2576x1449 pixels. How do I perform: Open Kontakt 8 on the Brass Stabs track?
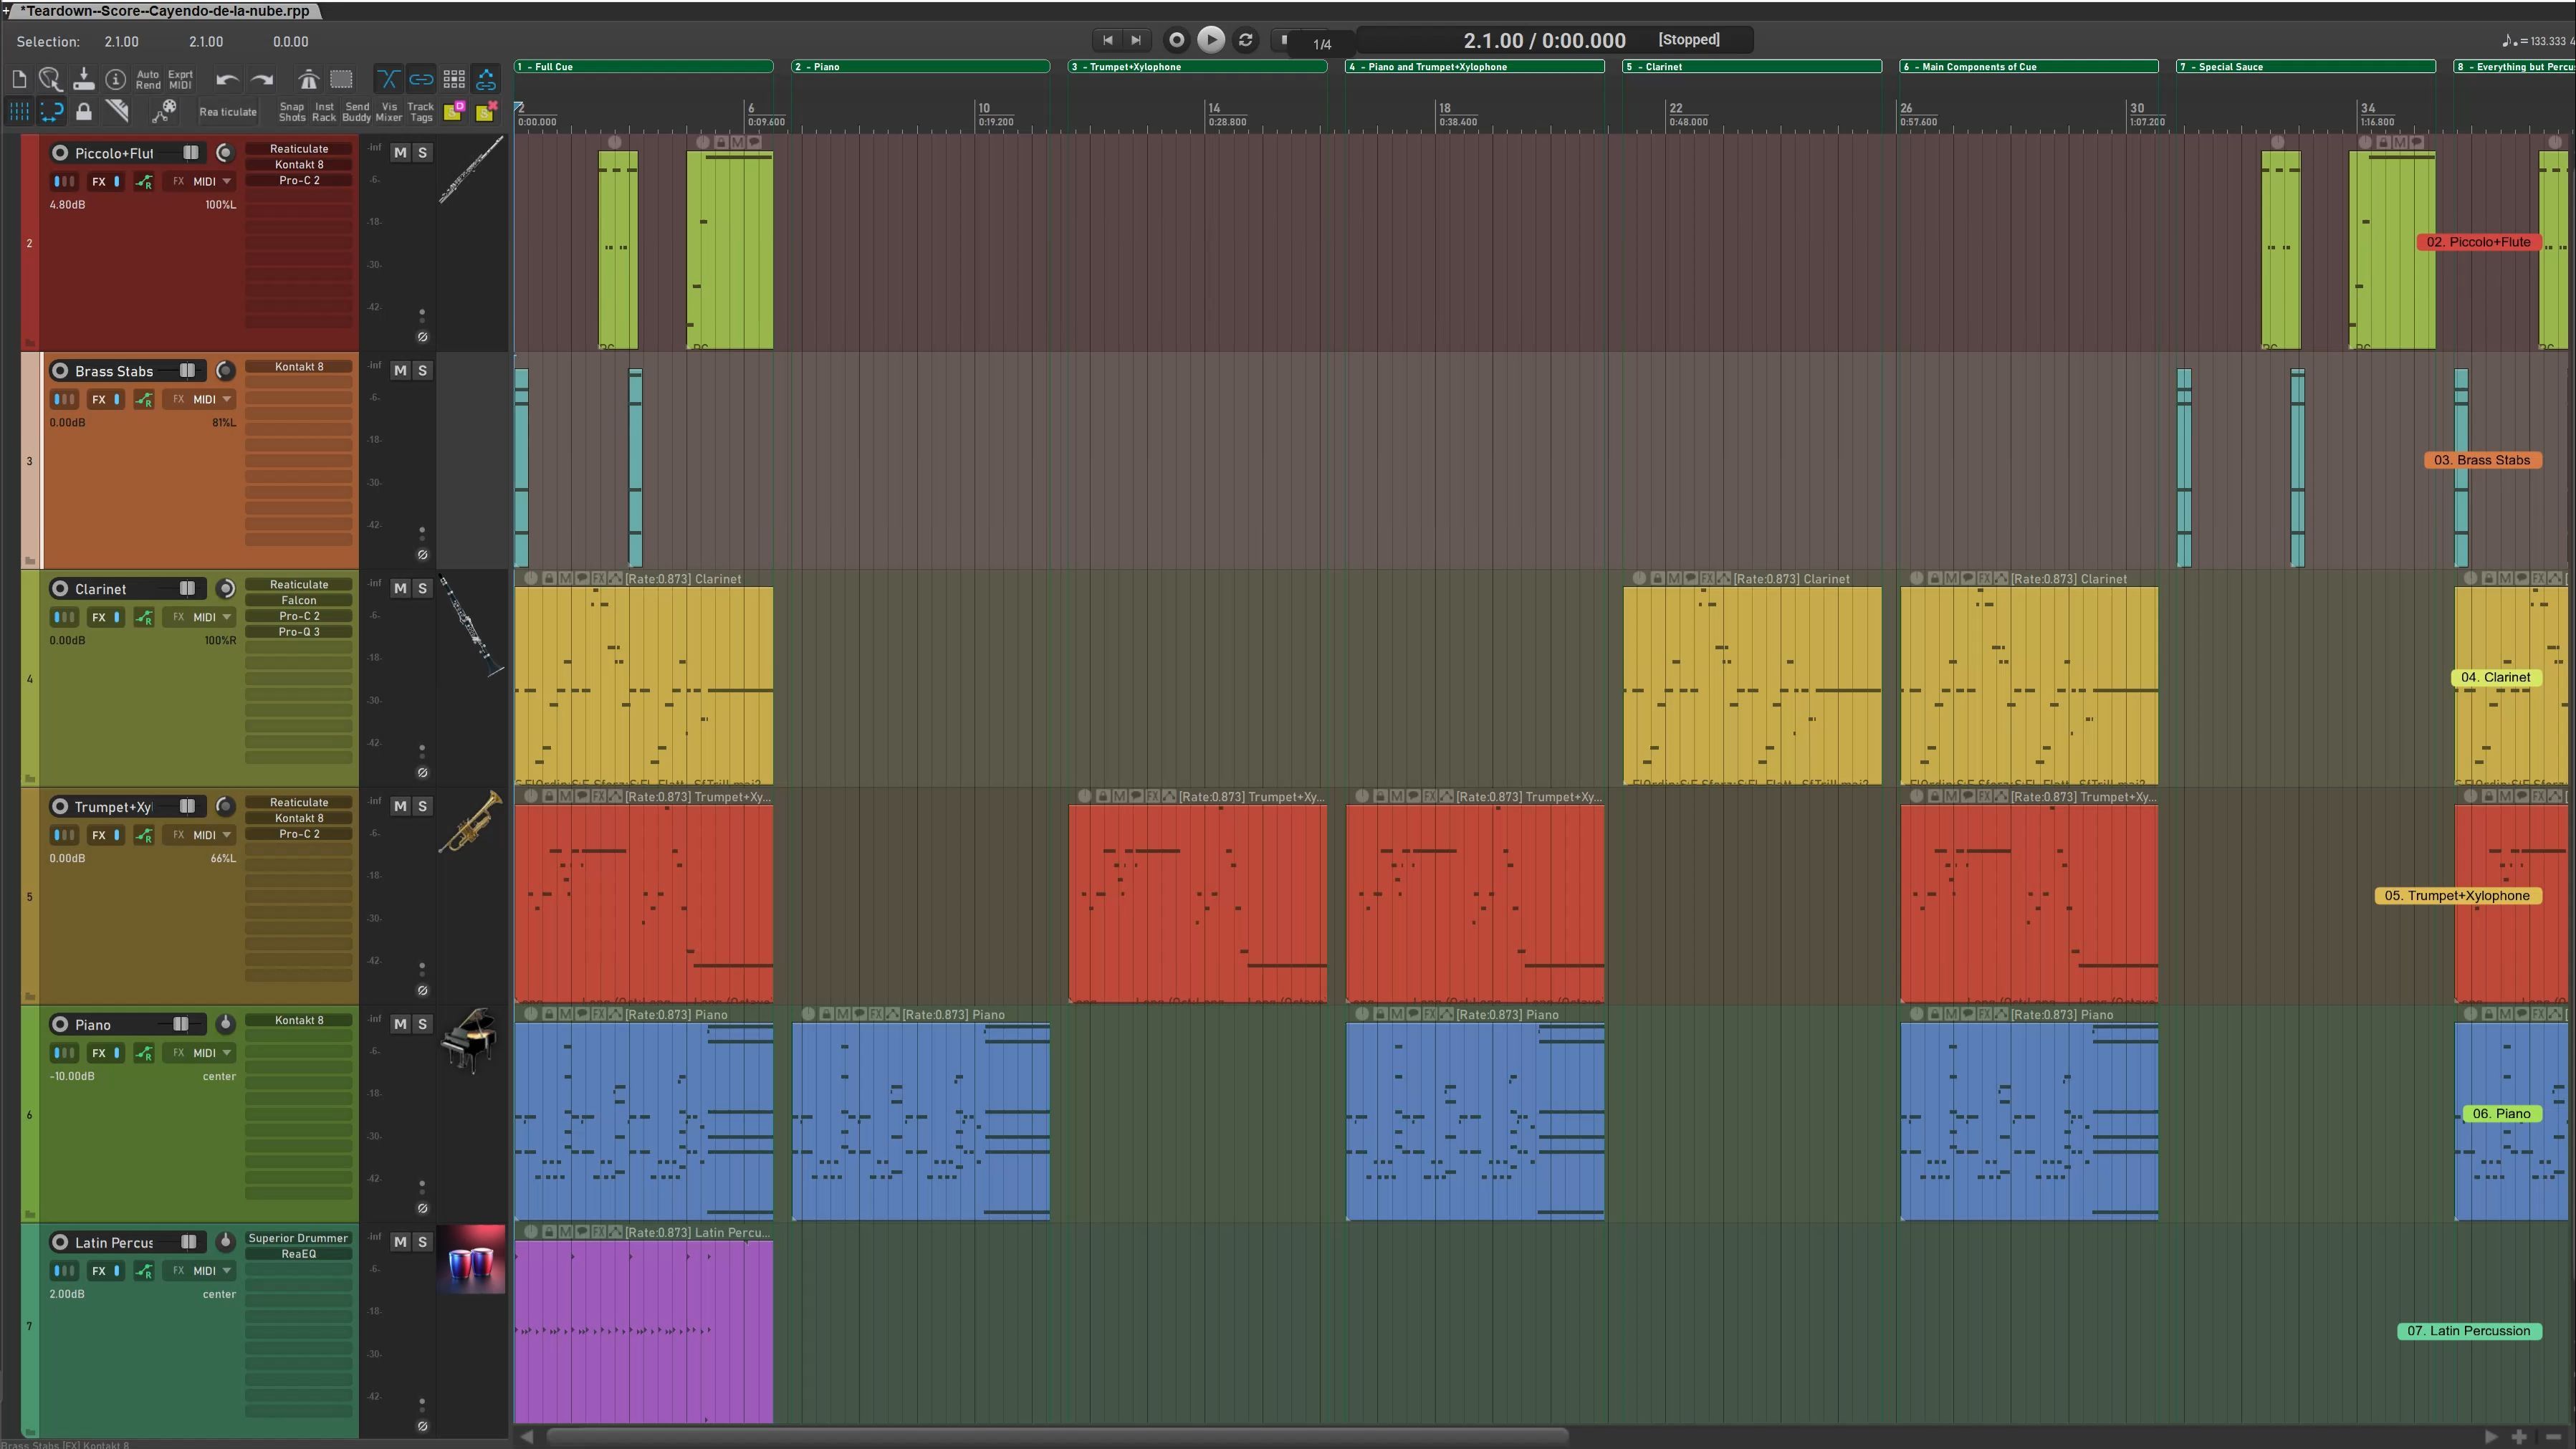click(299, 367)
